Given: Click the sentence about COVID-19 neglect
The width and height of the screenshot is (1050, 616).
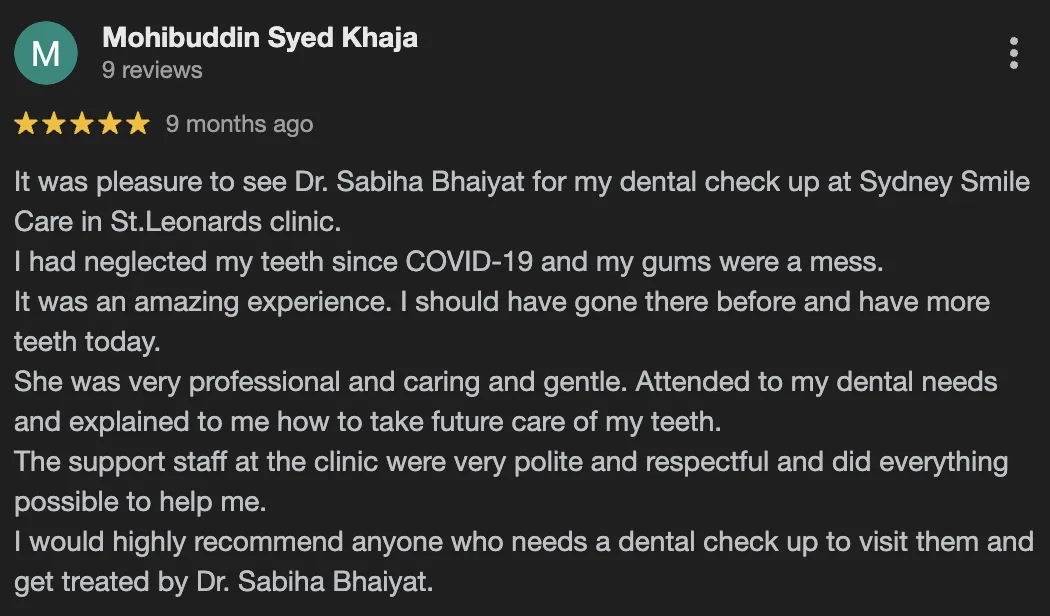Looking at the screenshot, I should click(449, 262).
